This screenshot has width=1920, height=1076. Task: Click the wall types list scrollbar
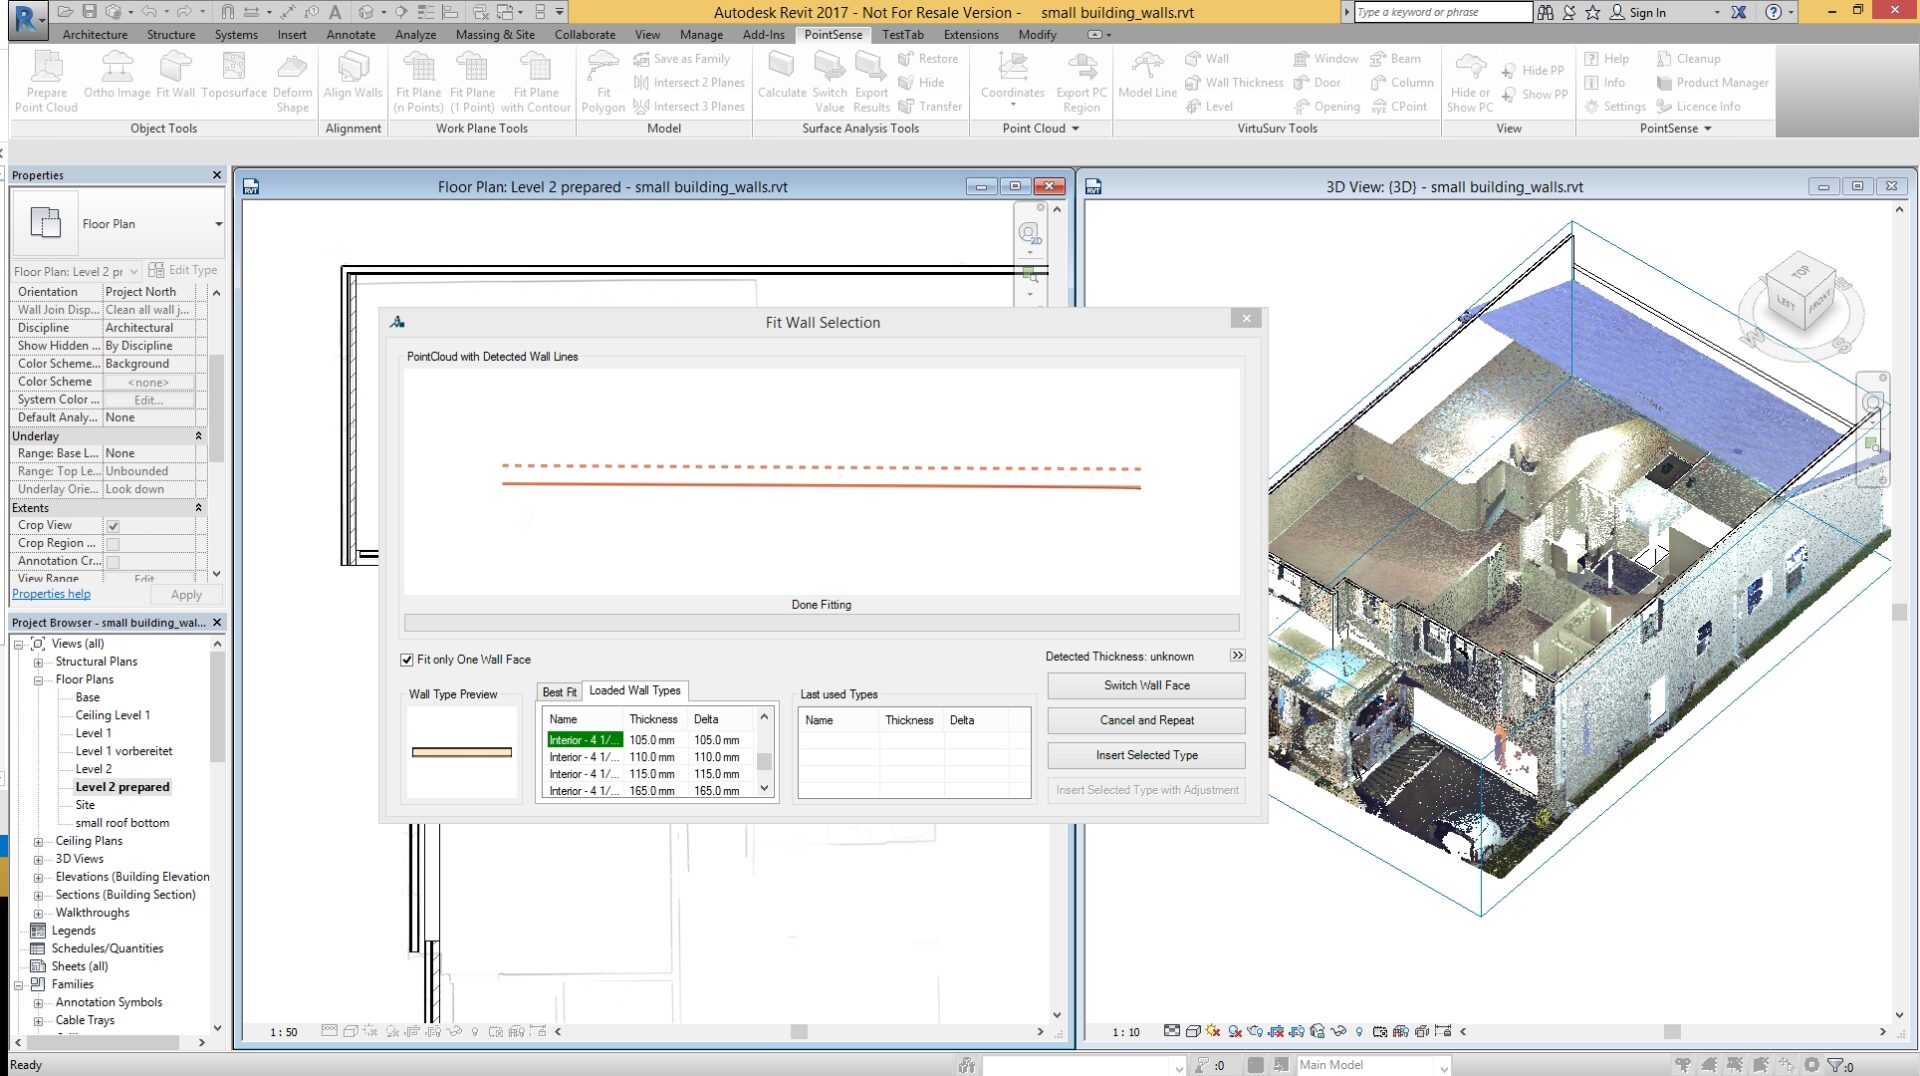(764, 754)
